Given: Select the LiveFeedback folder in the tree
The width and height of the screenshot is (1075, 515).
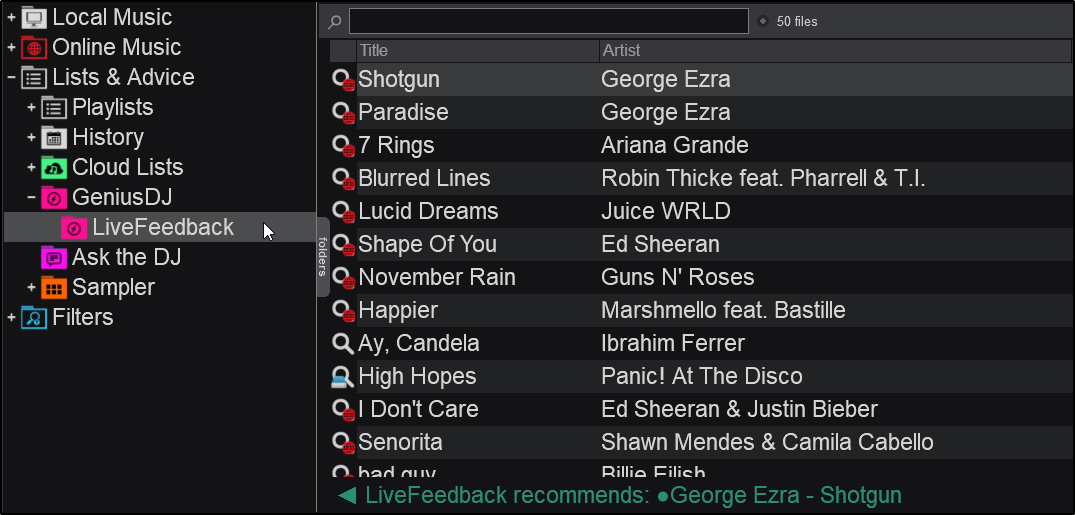Looking at the screenshot, I should click(x=162, y=227).
